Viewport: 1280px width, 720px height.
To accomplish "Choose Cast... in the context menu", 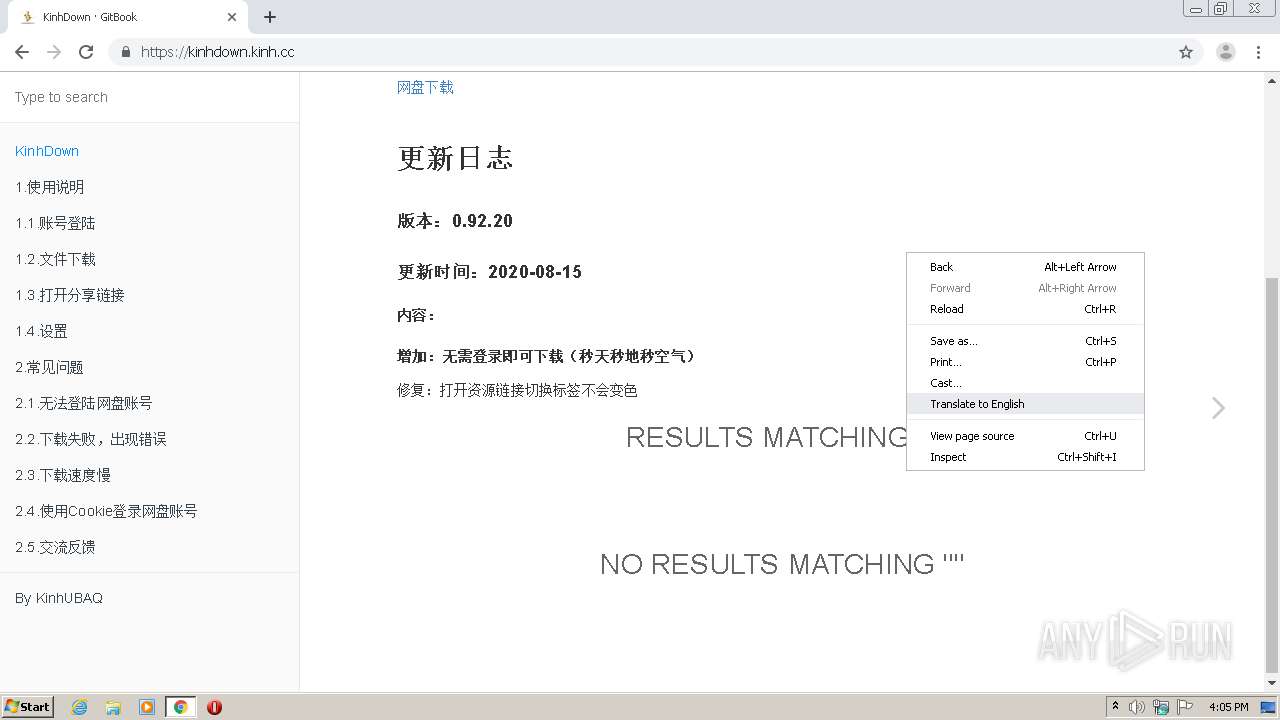I will click(x=1025, y=383).
